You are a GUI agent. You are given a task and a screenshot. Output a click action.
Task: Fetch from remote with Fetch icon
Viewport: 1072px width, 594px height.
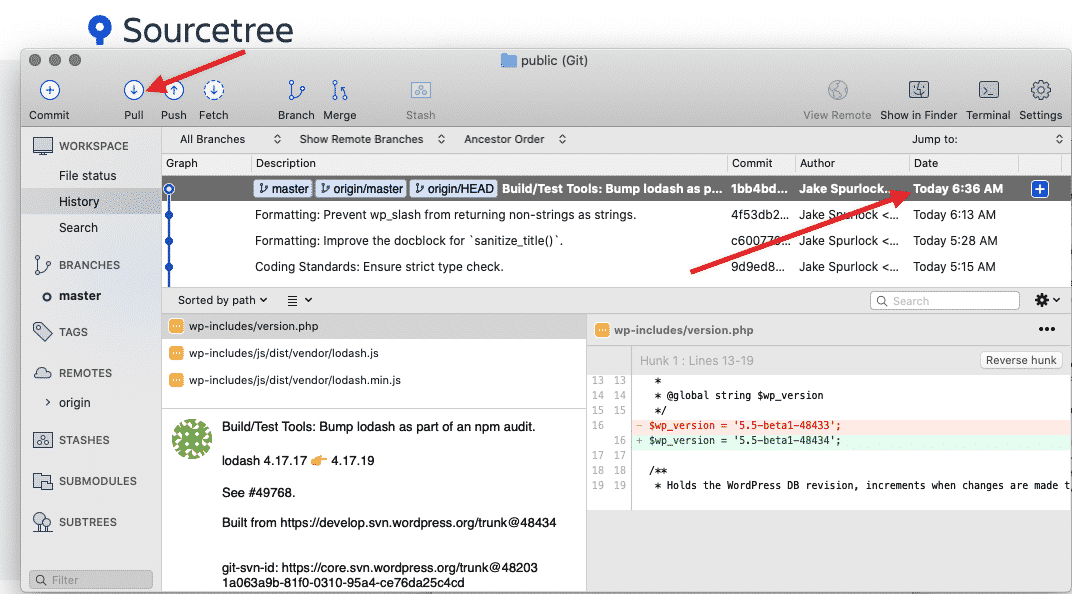coord(213,90)
